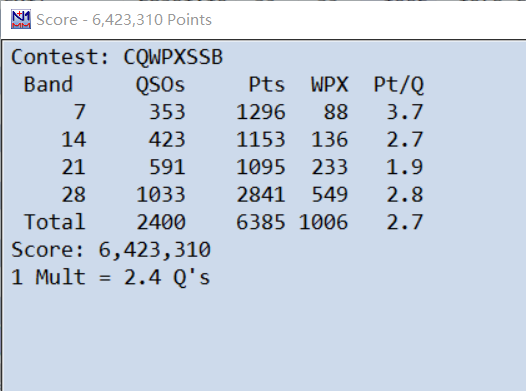Click the '1 Mult = 2.4 Q's' line

[111, 277]
